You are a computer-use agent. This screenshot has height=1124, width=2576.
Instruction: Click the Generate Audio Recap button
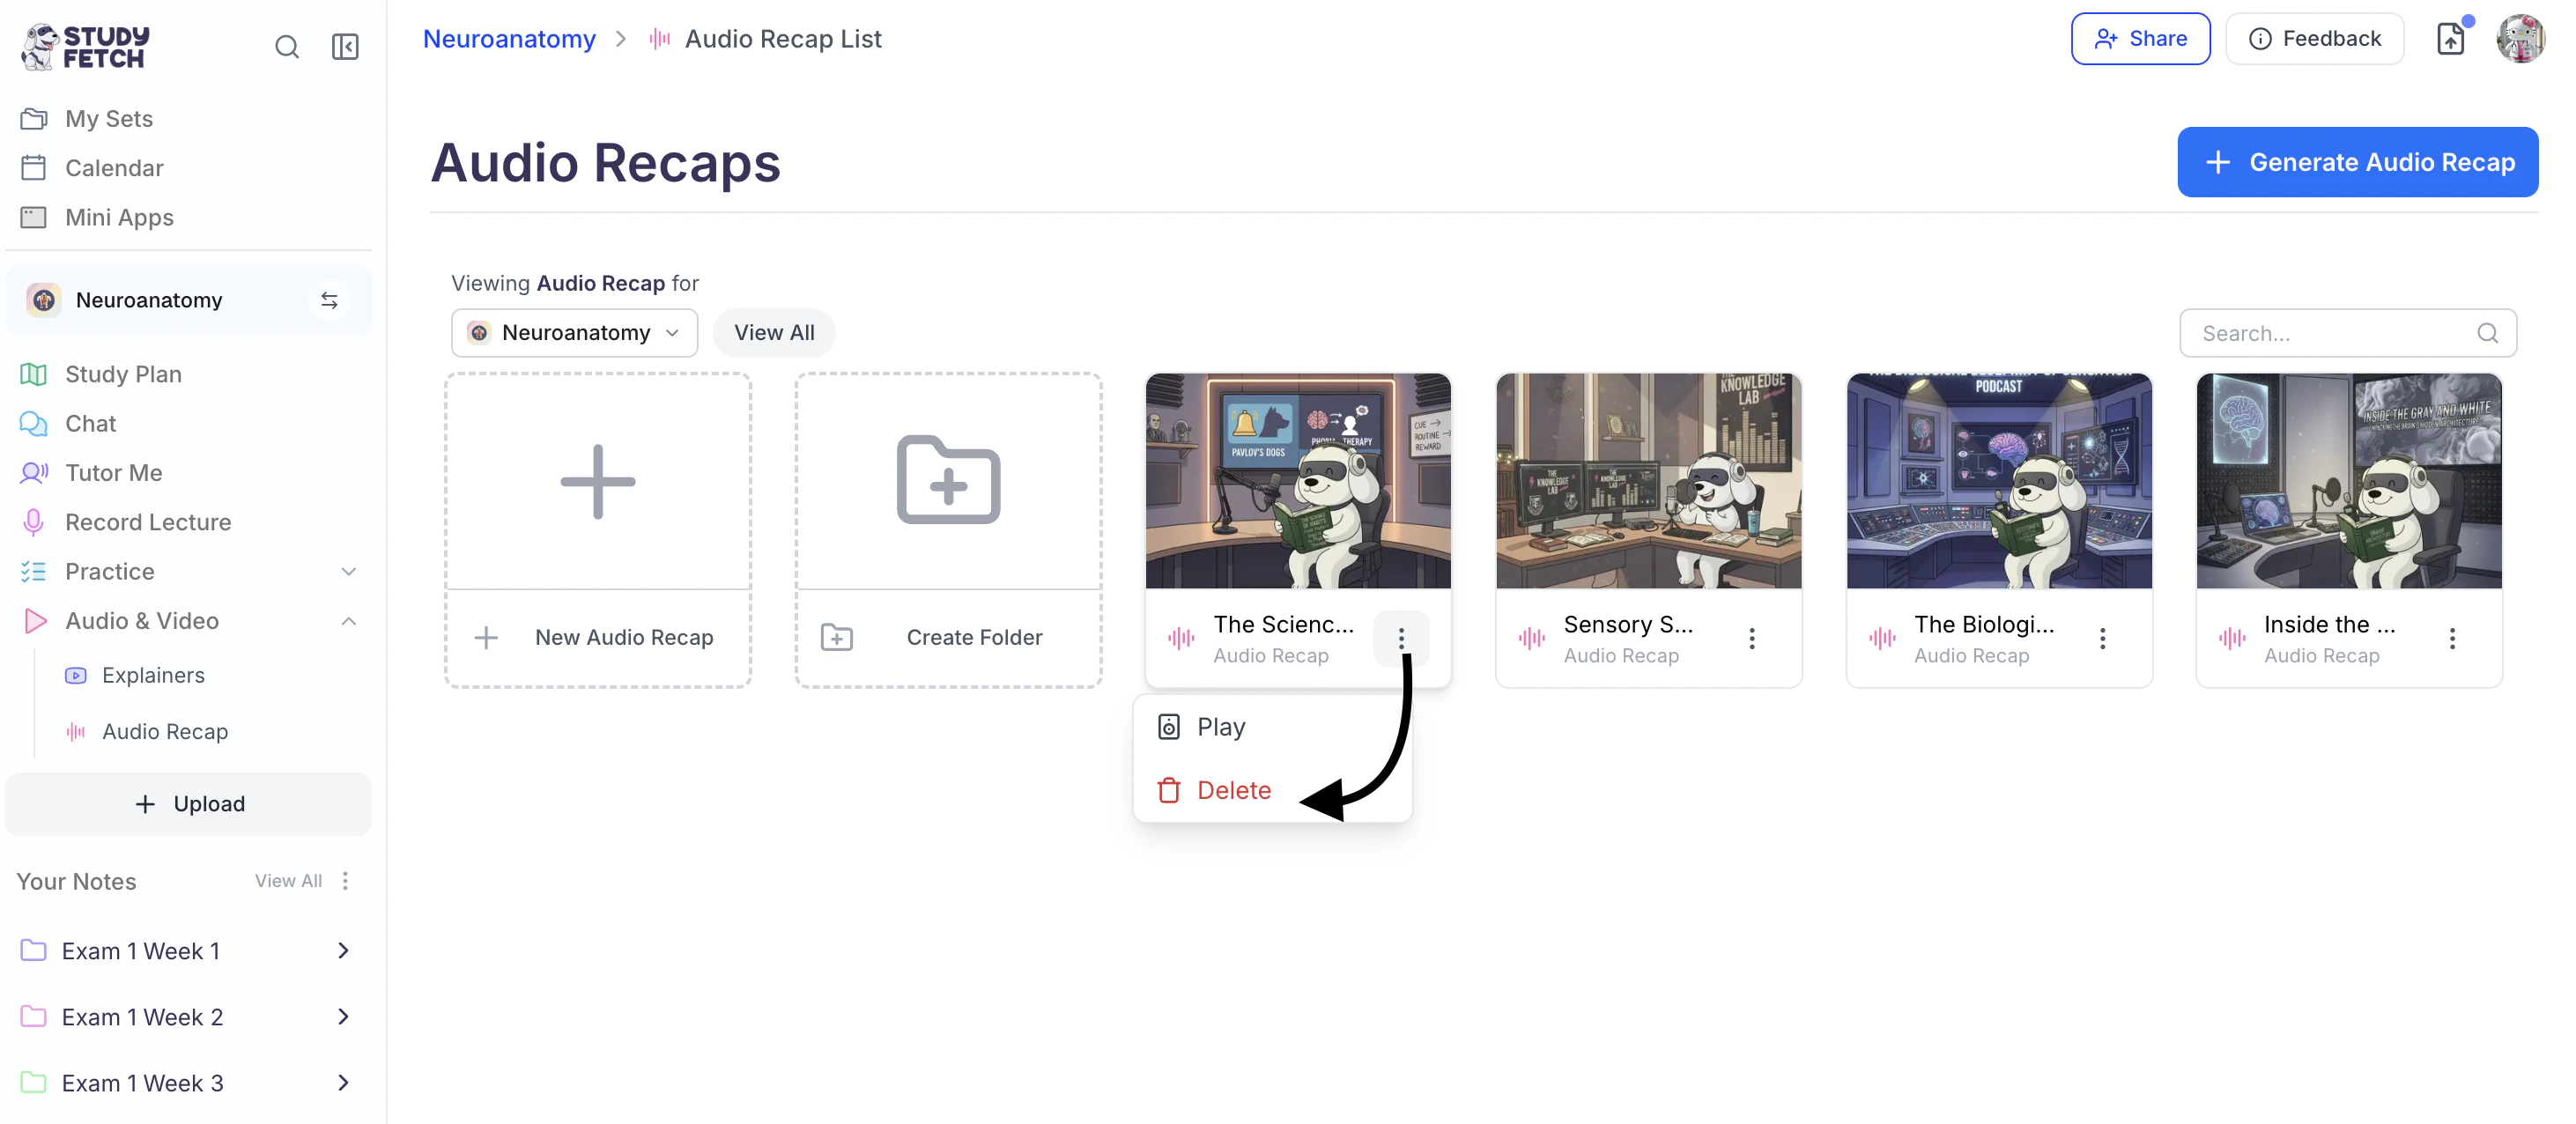[2357, 162]
